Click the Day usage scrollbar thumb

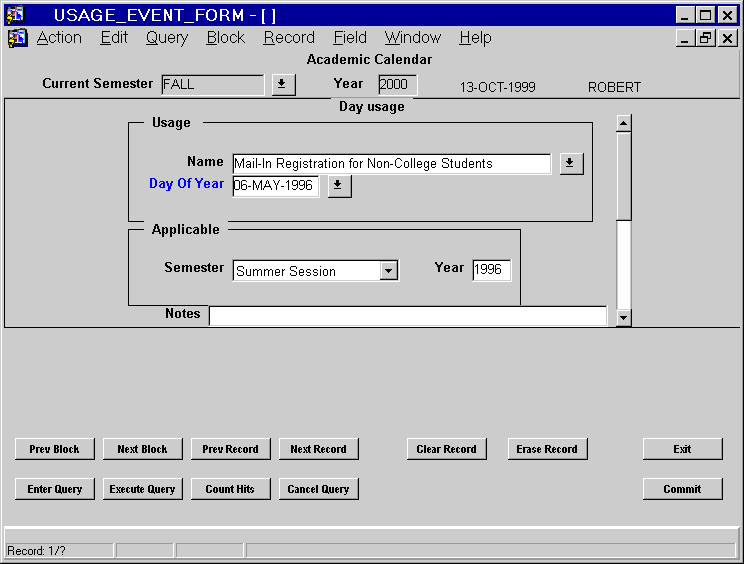pos(623,176)
